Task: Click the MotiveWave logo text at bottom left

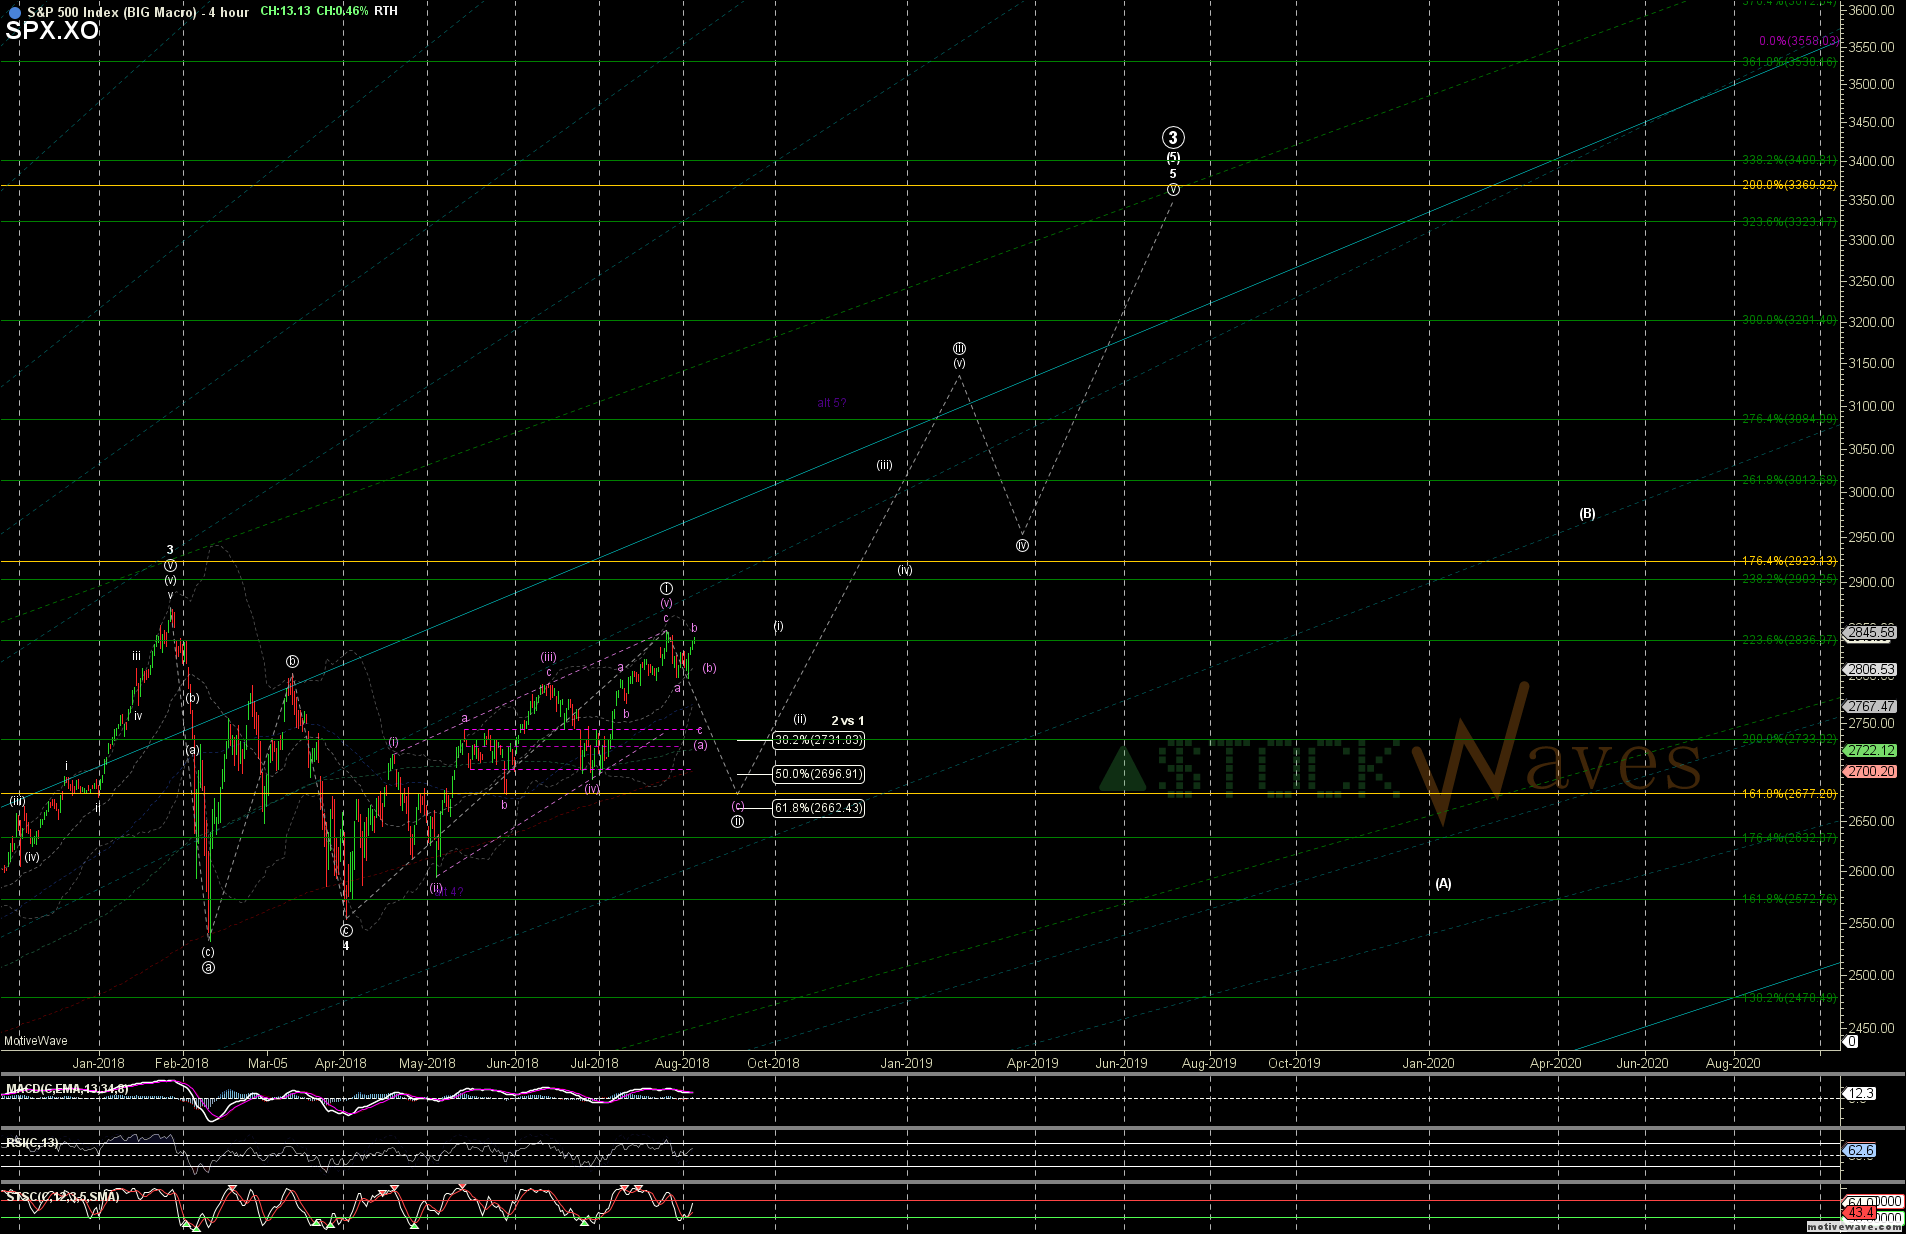Action: point(36,1041)
